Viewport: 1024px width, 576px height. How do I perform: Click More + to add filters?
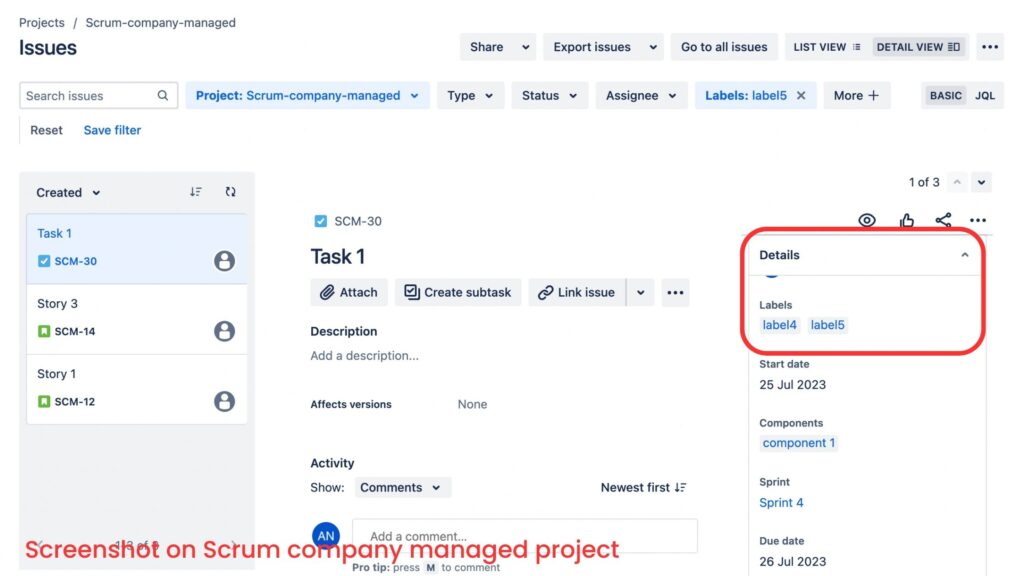pos(856,95)
